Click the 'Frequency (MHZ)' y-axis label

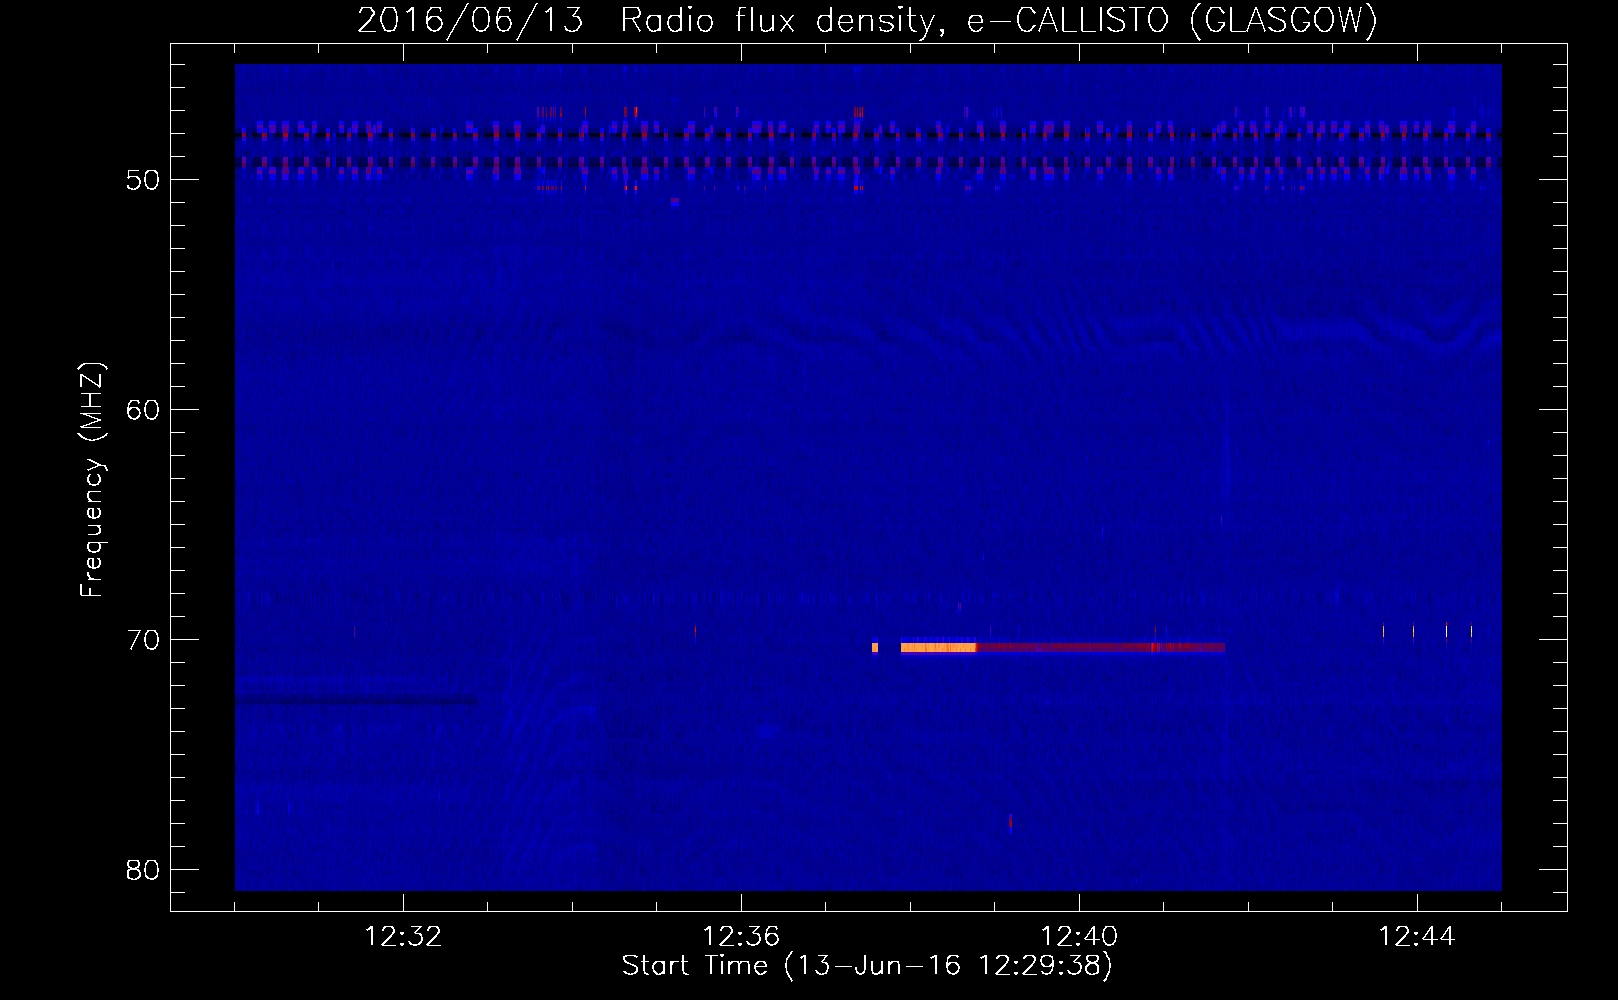(x=92, y=480)
